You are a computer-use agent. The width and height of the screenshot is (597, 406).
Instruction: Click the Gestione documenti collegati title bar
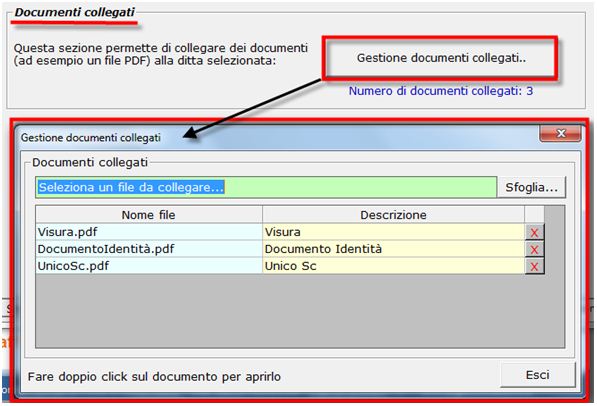278,137
